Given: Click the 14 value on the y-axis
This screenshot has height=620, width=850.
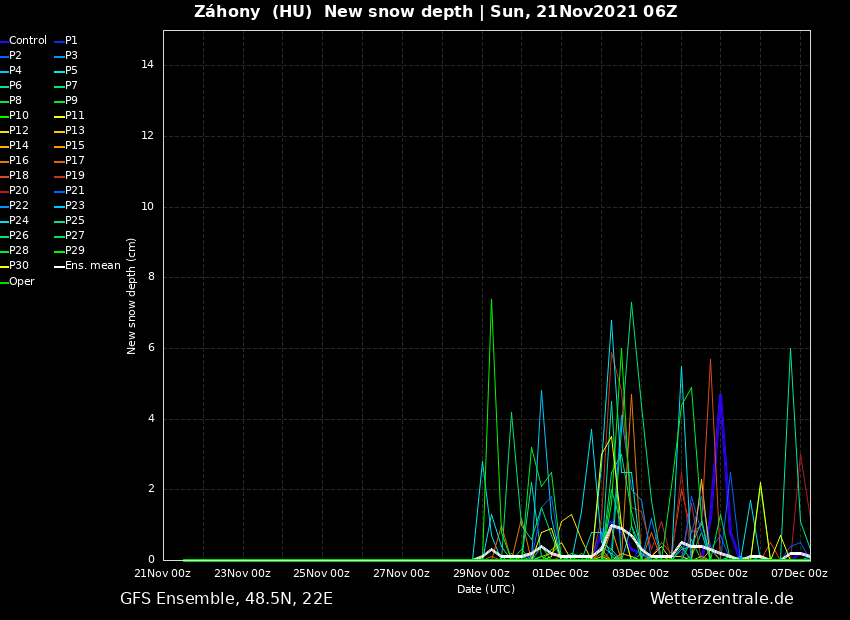Looking at the screenshot, I should pos(147,65).
